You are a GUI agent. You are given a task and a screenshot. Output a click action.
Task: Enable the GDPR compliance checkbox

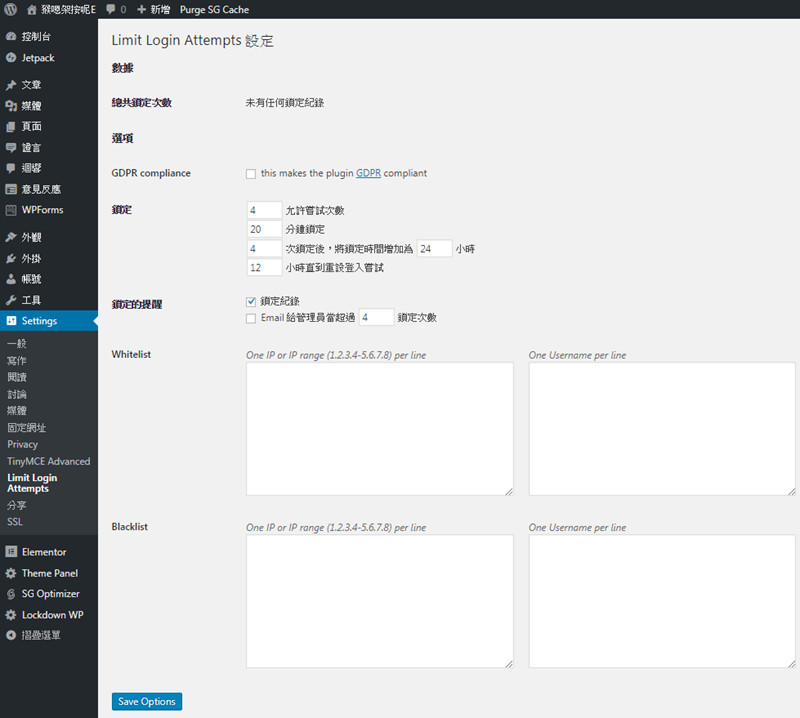point(251,174)
